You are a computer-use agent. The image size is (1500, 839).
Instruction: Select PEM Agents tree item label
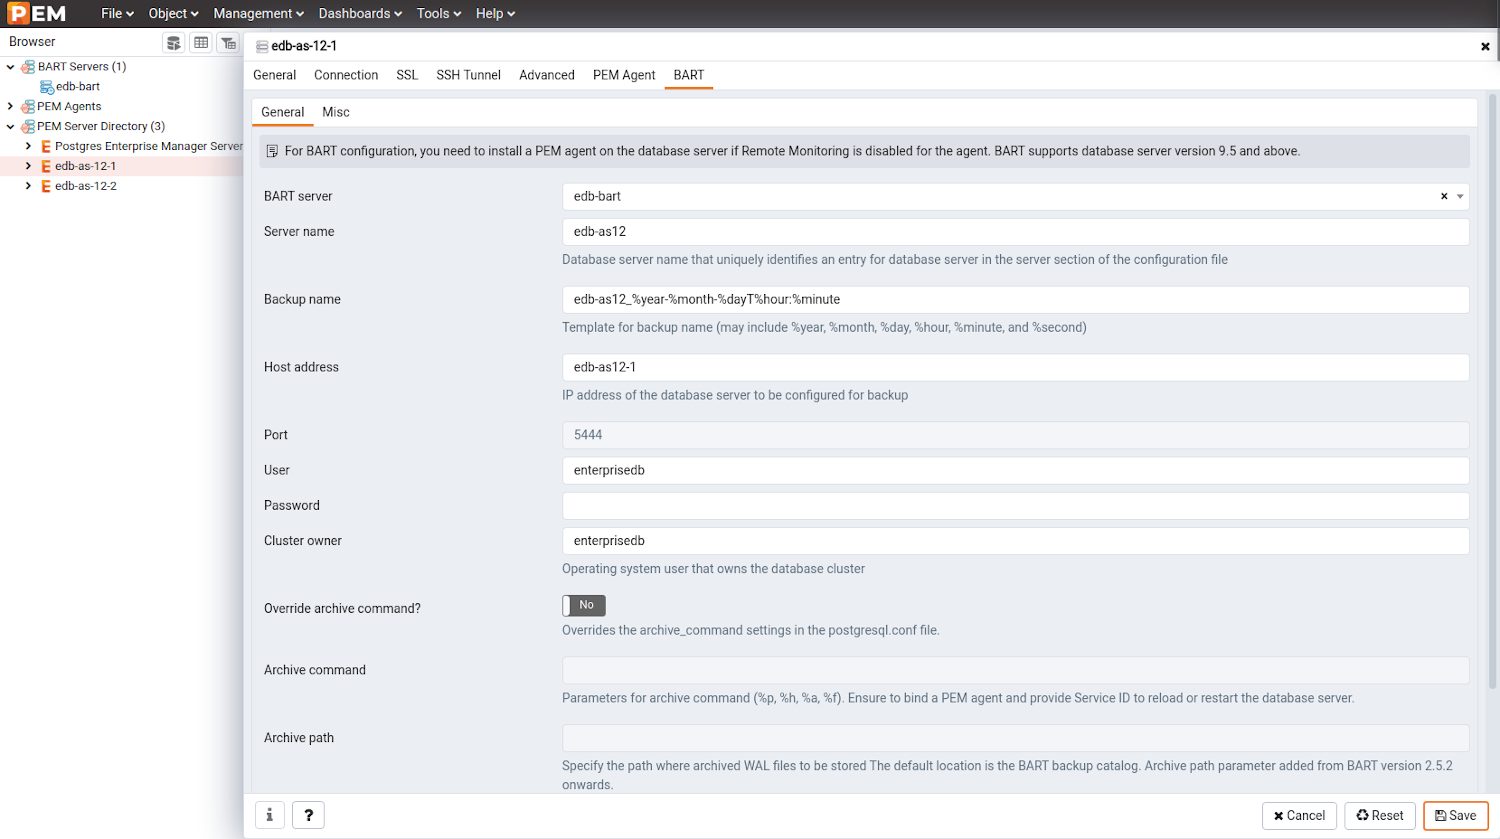(x=69, y=107)
